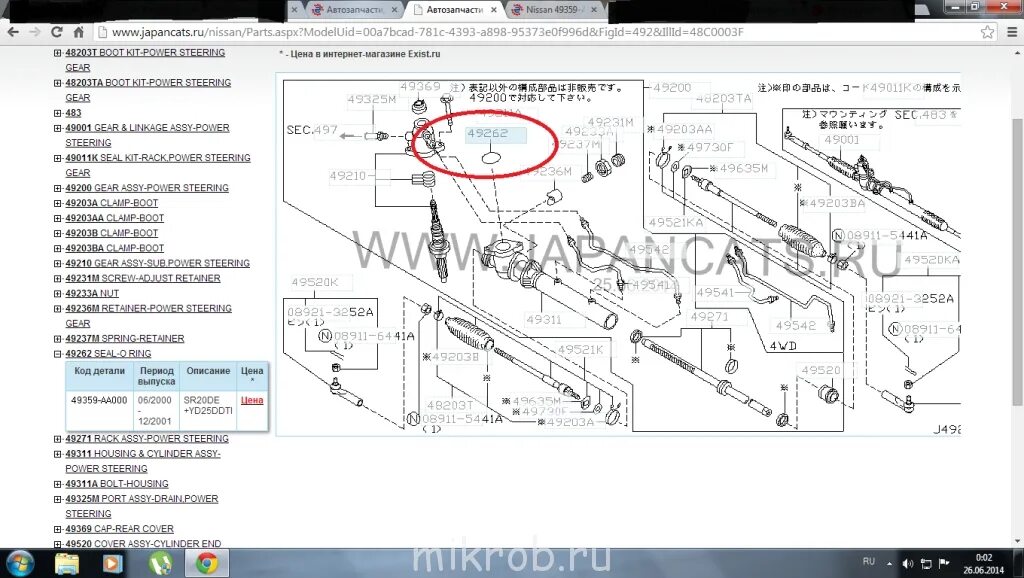Expand 49271 RACK ASSY node
The height and width of the screenshot is (578, 1024).
(x=57, y=439)
